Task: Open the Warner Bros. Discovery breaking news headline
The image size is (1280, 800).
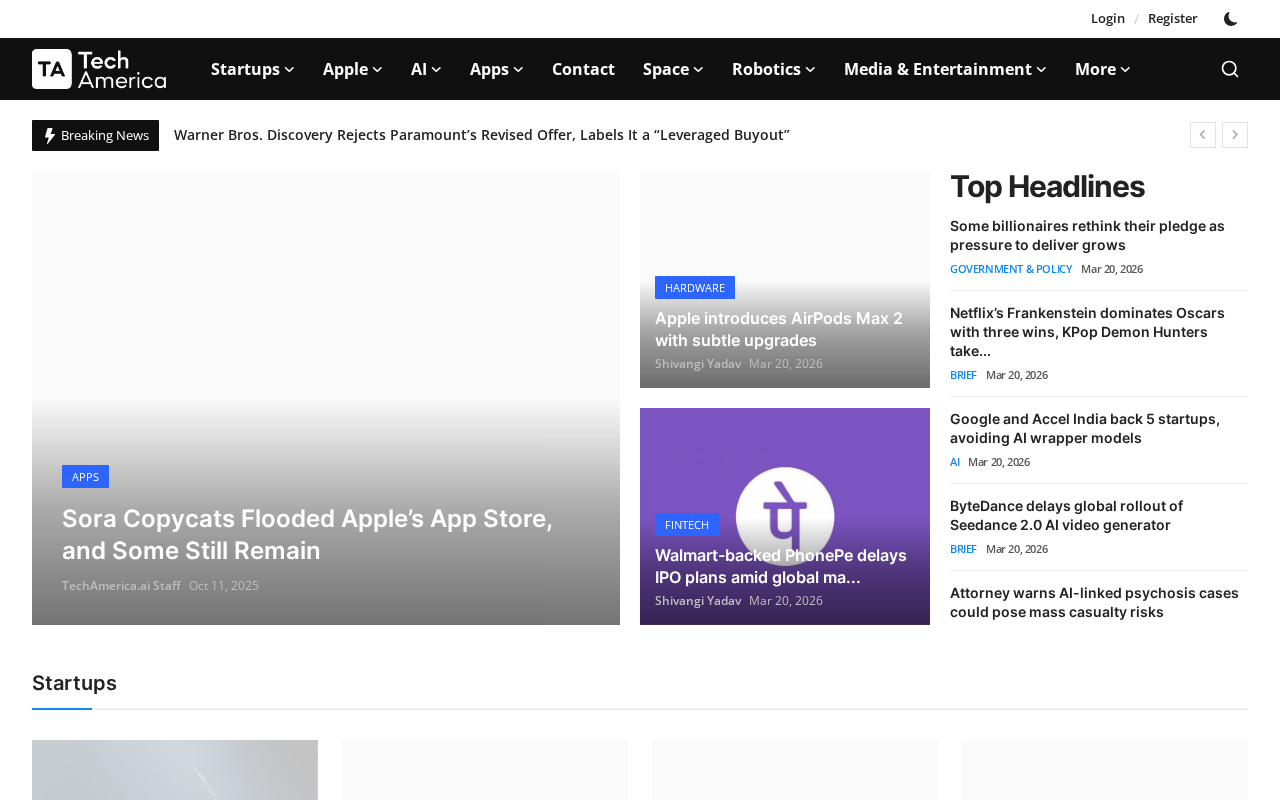Action: 482,135
